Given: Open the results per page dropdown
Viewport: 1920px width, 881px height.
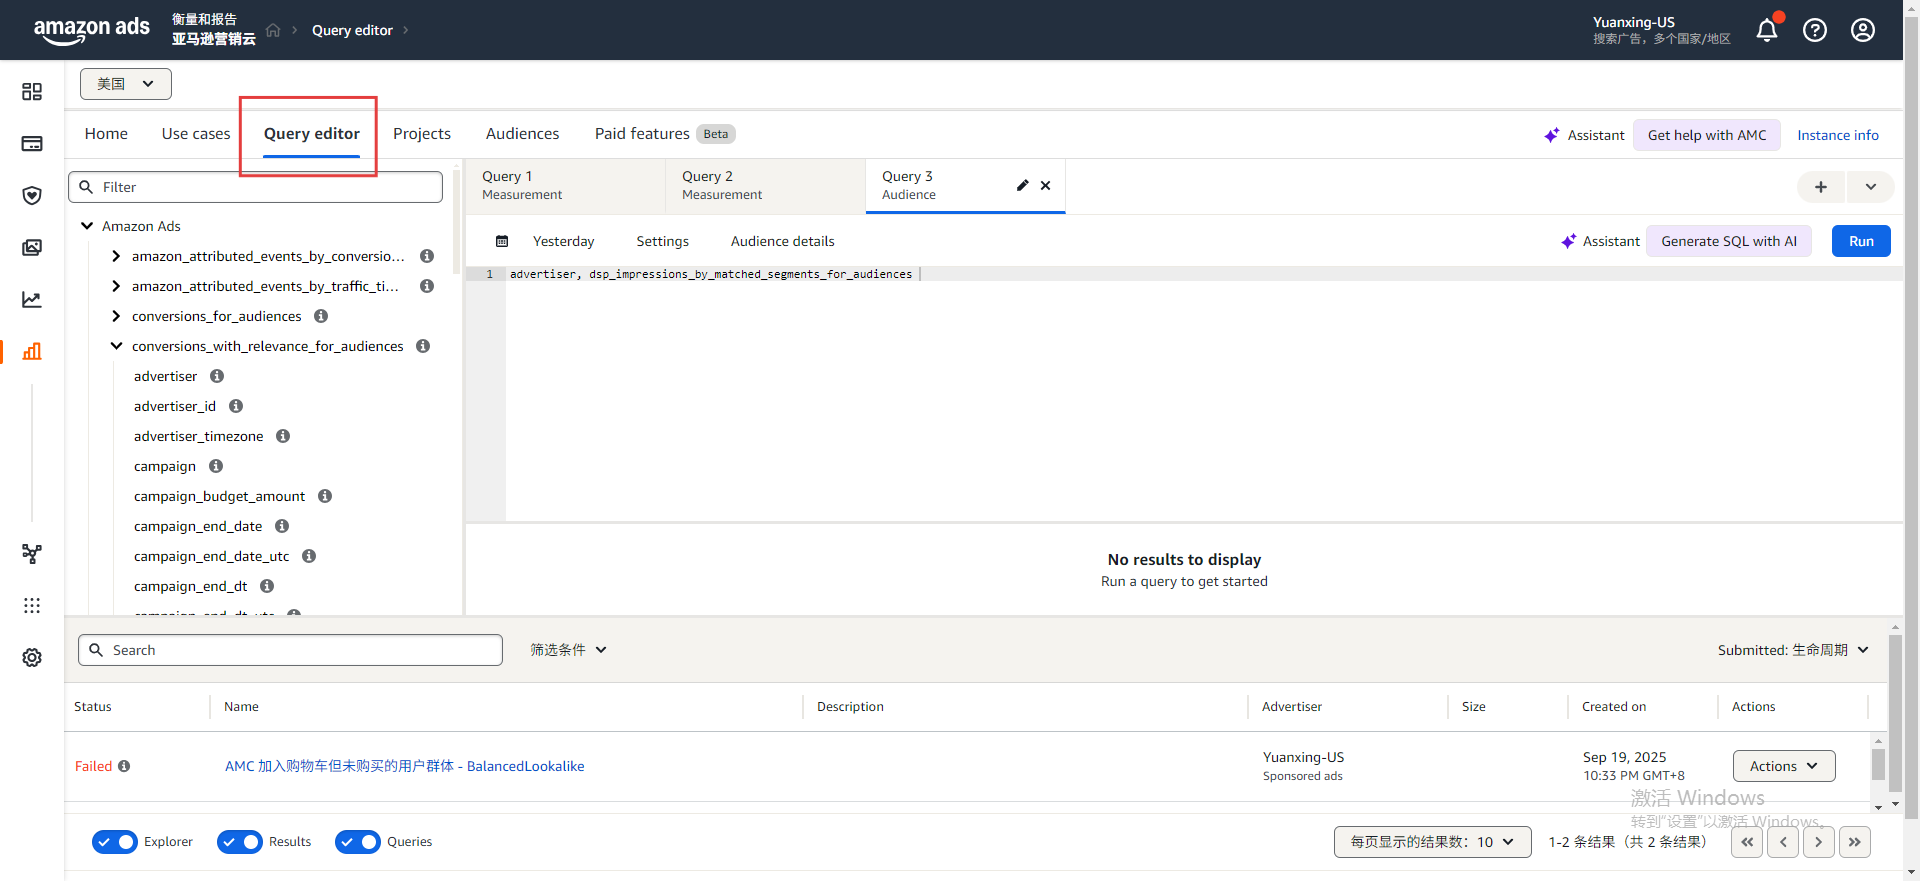Looking at the screenshot, I should (x=1431, y=842).
